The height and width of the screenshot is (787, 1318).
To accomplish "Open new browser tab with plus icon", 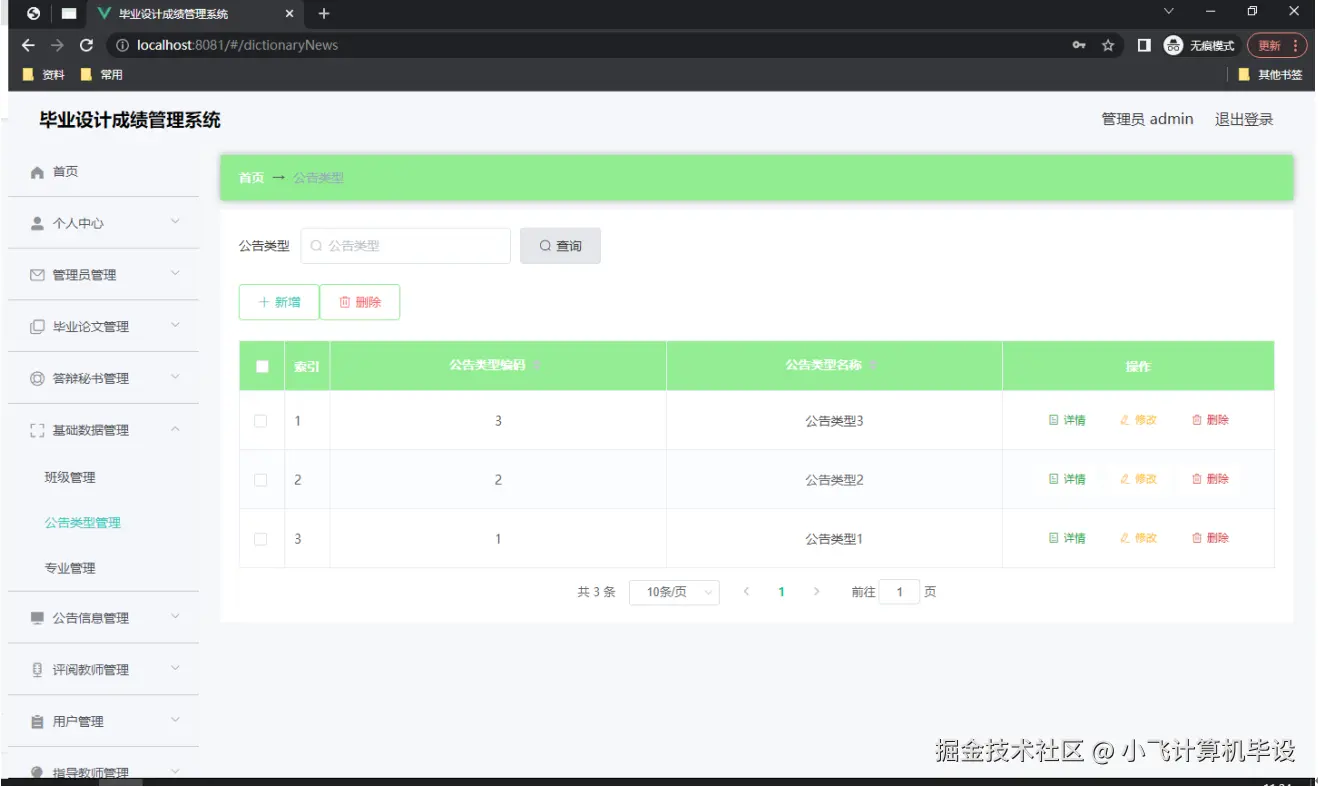I will click(x=323, y=14).
